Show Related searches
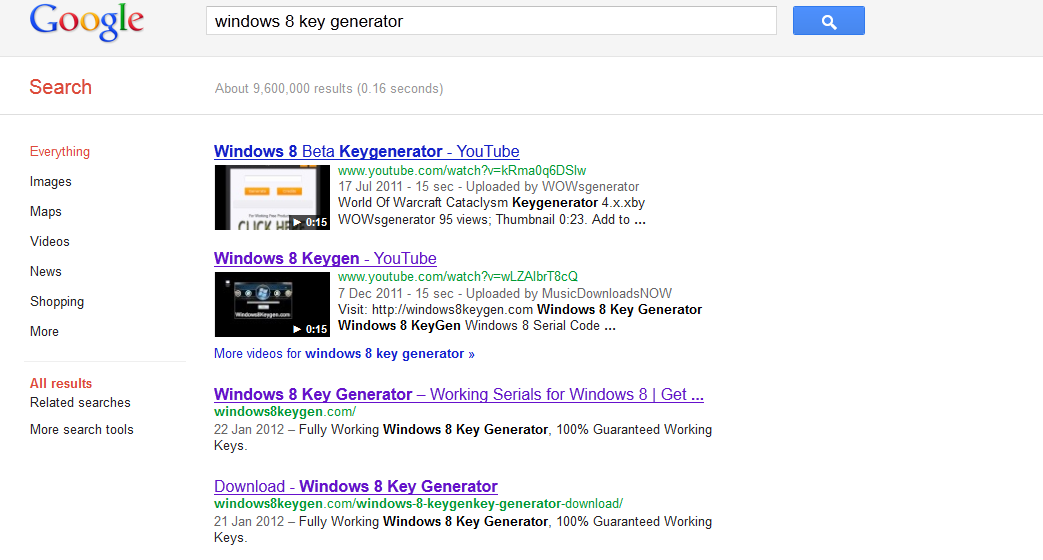Image resolution: width=1043 pixels, height=560 pixels. tap(80, 402)
